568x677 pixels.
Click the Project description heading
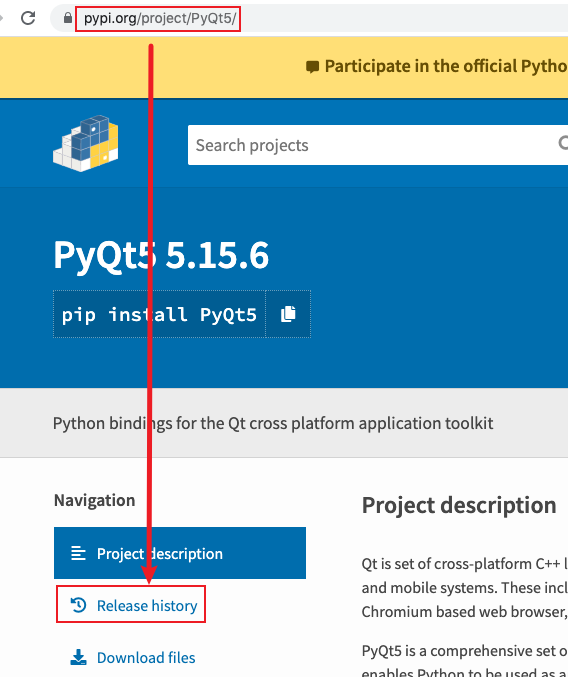[459, 505]
